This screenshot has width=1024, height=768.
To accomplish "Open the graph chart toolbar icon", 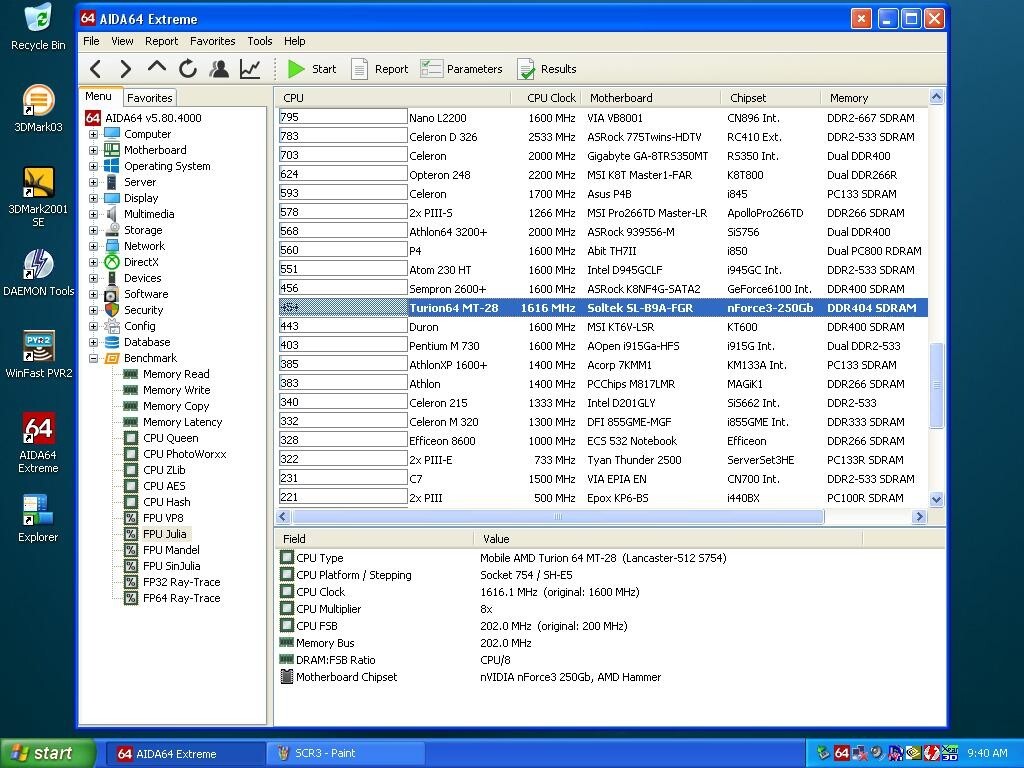I will (x=250, y=69).
